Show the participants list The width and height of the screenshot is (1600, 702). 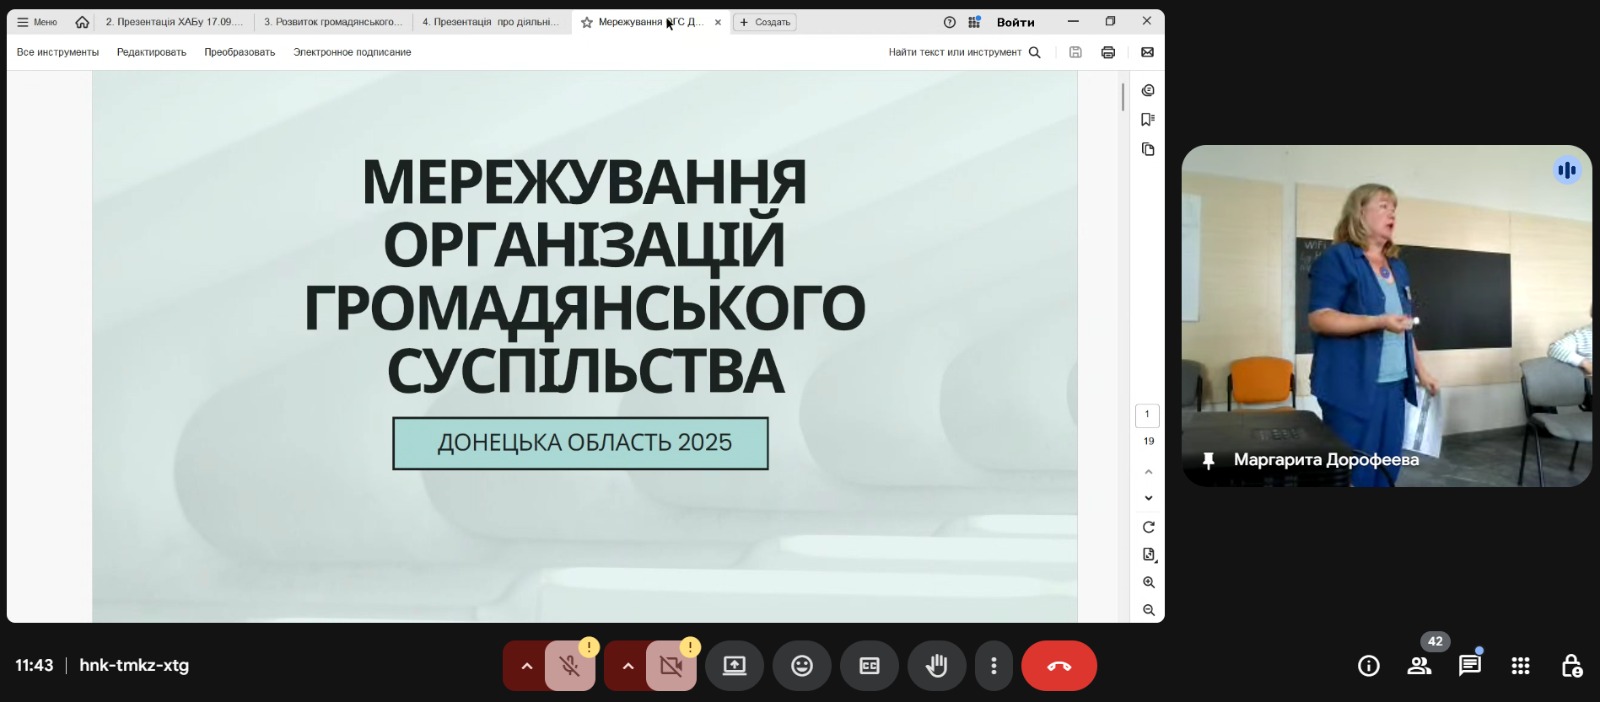(x=1419, y=666)
